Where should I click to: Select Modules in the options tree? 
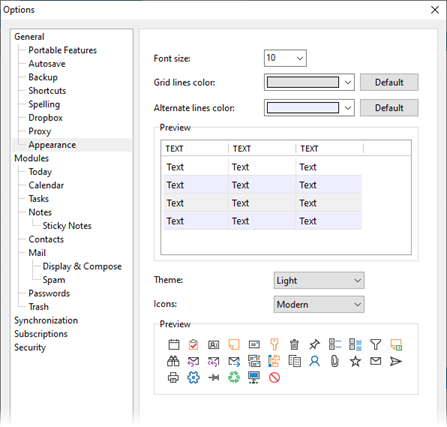[32, 158]
